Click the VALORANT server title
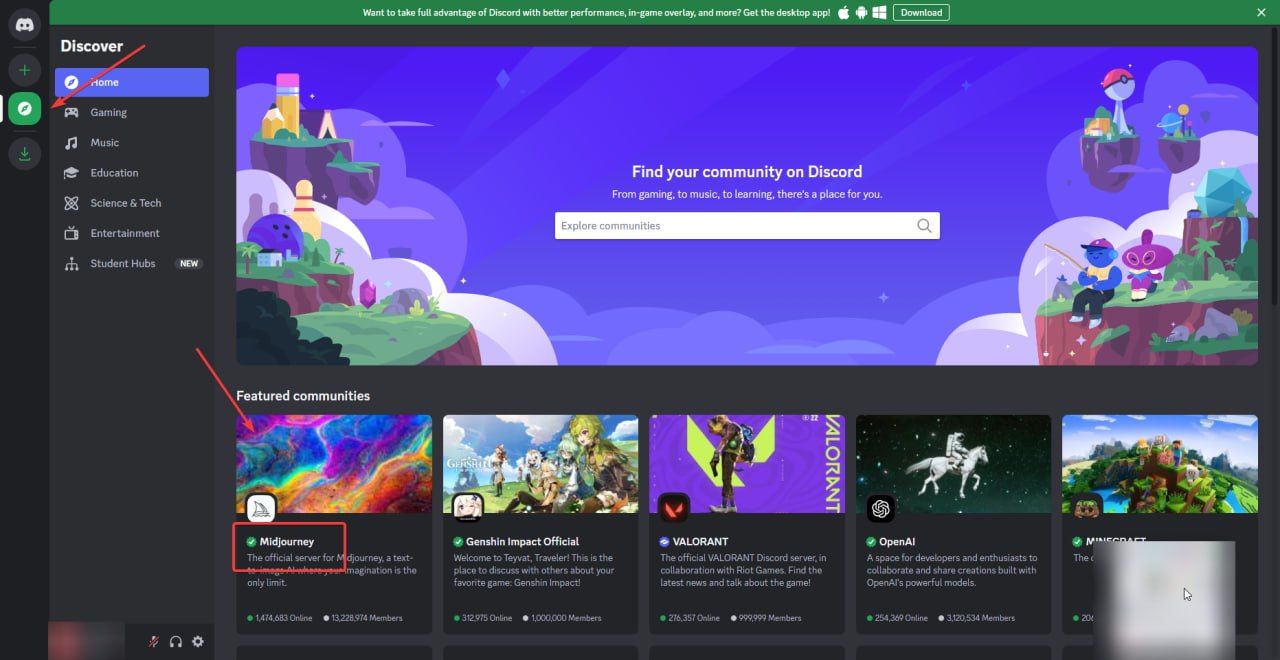 (x=700, y=541)
